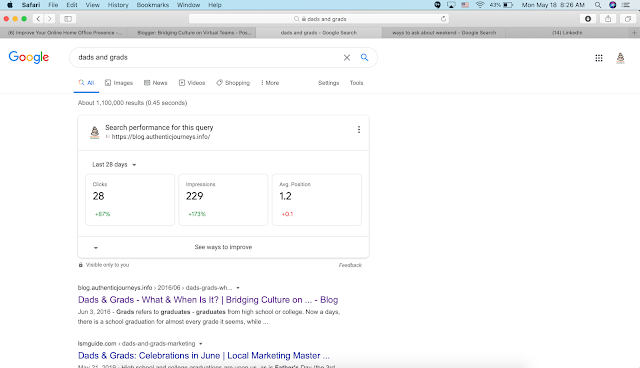
Task: Click the Safari reload page icon
Action: pyautogui.click(x=443, y=19)
